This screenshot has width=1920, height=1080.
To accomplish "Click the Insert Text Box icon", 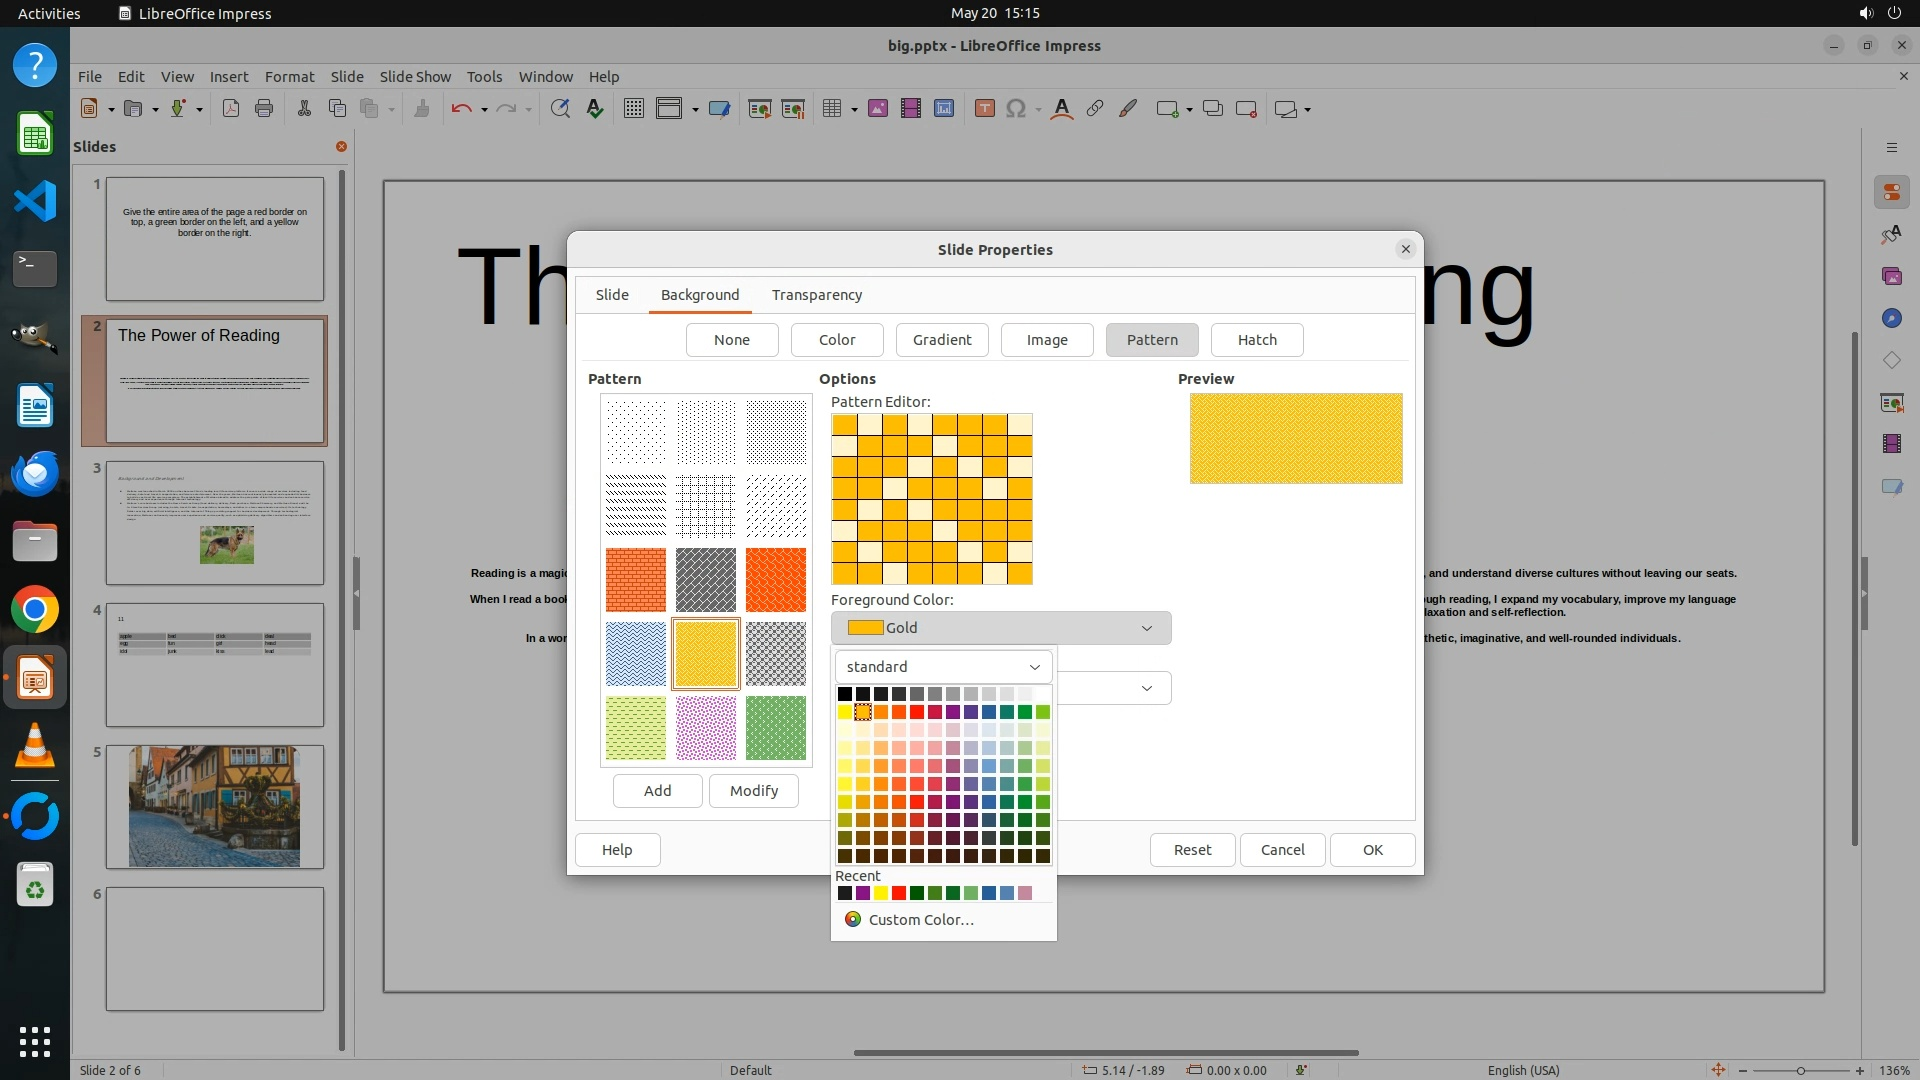I will 984,109.
